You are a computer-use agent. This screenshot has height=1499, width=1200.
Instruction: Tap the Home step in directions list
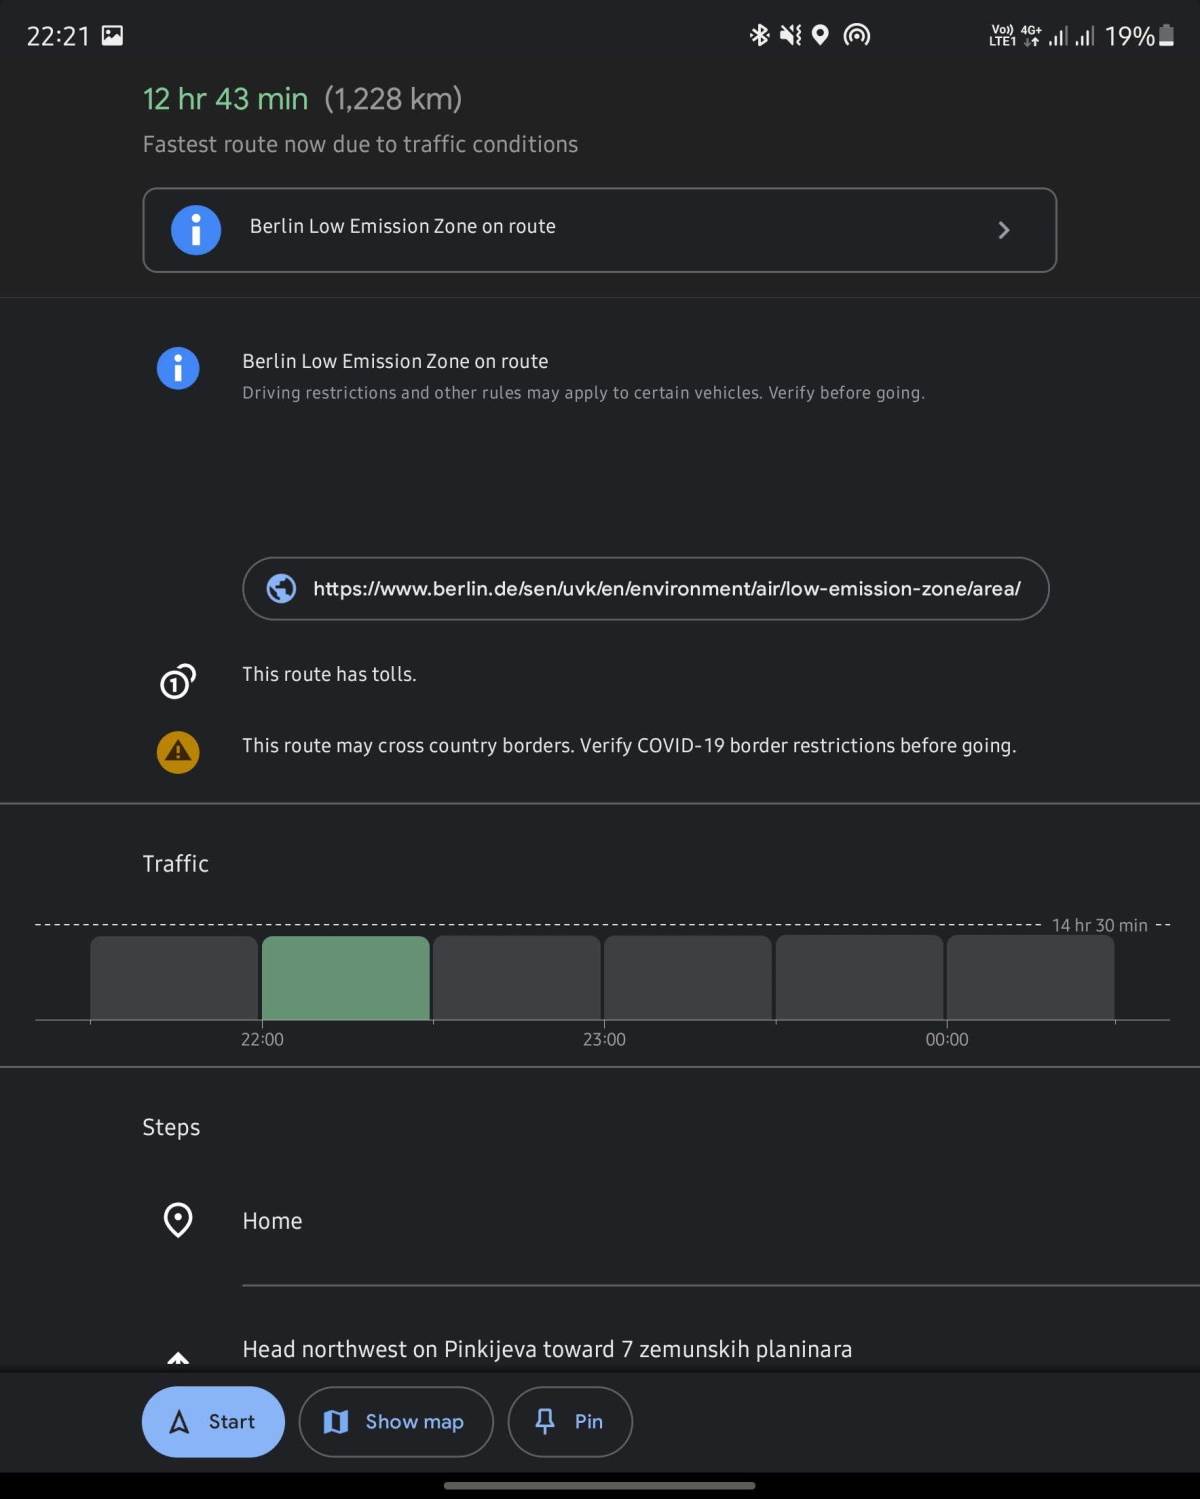coord(271,1220)
